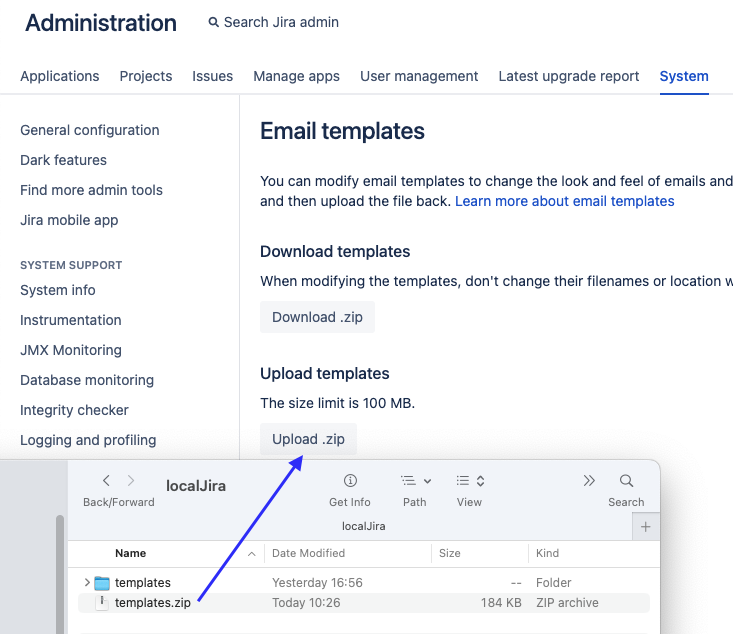Viewport: 733px width, 634px height.
Task: Change Finder View mode via View control
Action: coord(470,481)
